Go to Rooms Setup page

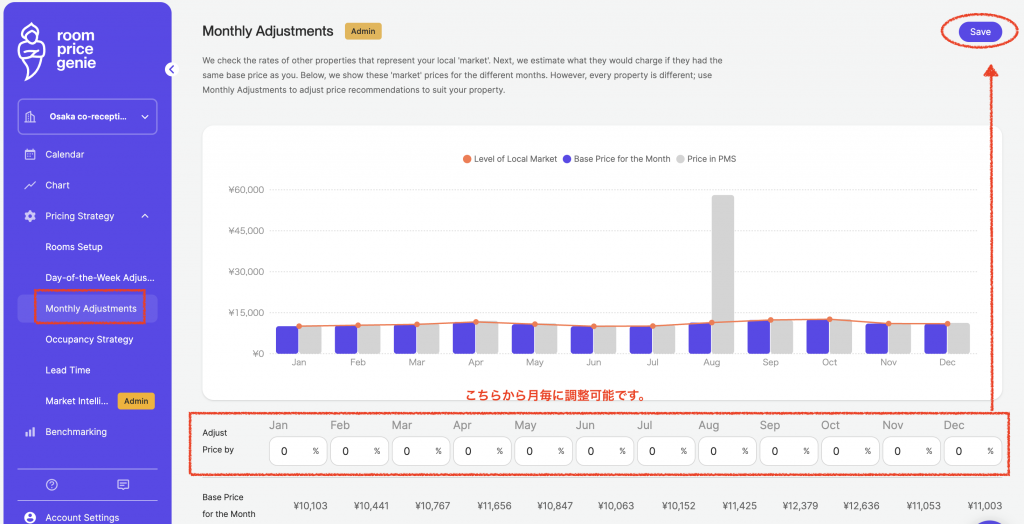pos(74,247)
